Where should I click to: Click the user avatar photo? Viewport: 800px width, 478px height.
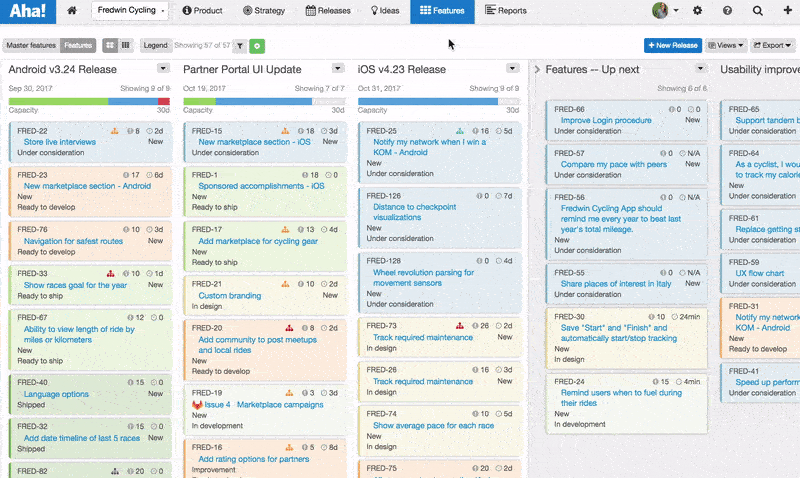[x=660, y=10]
